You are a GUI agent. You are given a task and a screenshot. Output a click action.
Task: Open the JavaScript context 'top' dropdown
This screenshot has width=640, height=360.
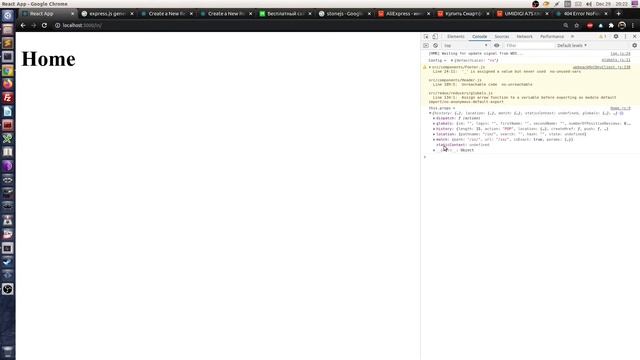tap(465, 46)
